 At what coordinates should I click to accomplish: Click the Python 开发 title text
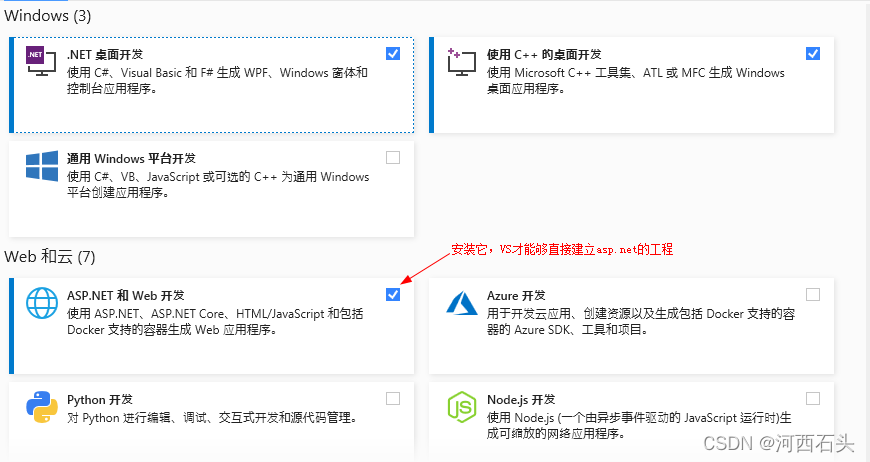coord(100,400)
